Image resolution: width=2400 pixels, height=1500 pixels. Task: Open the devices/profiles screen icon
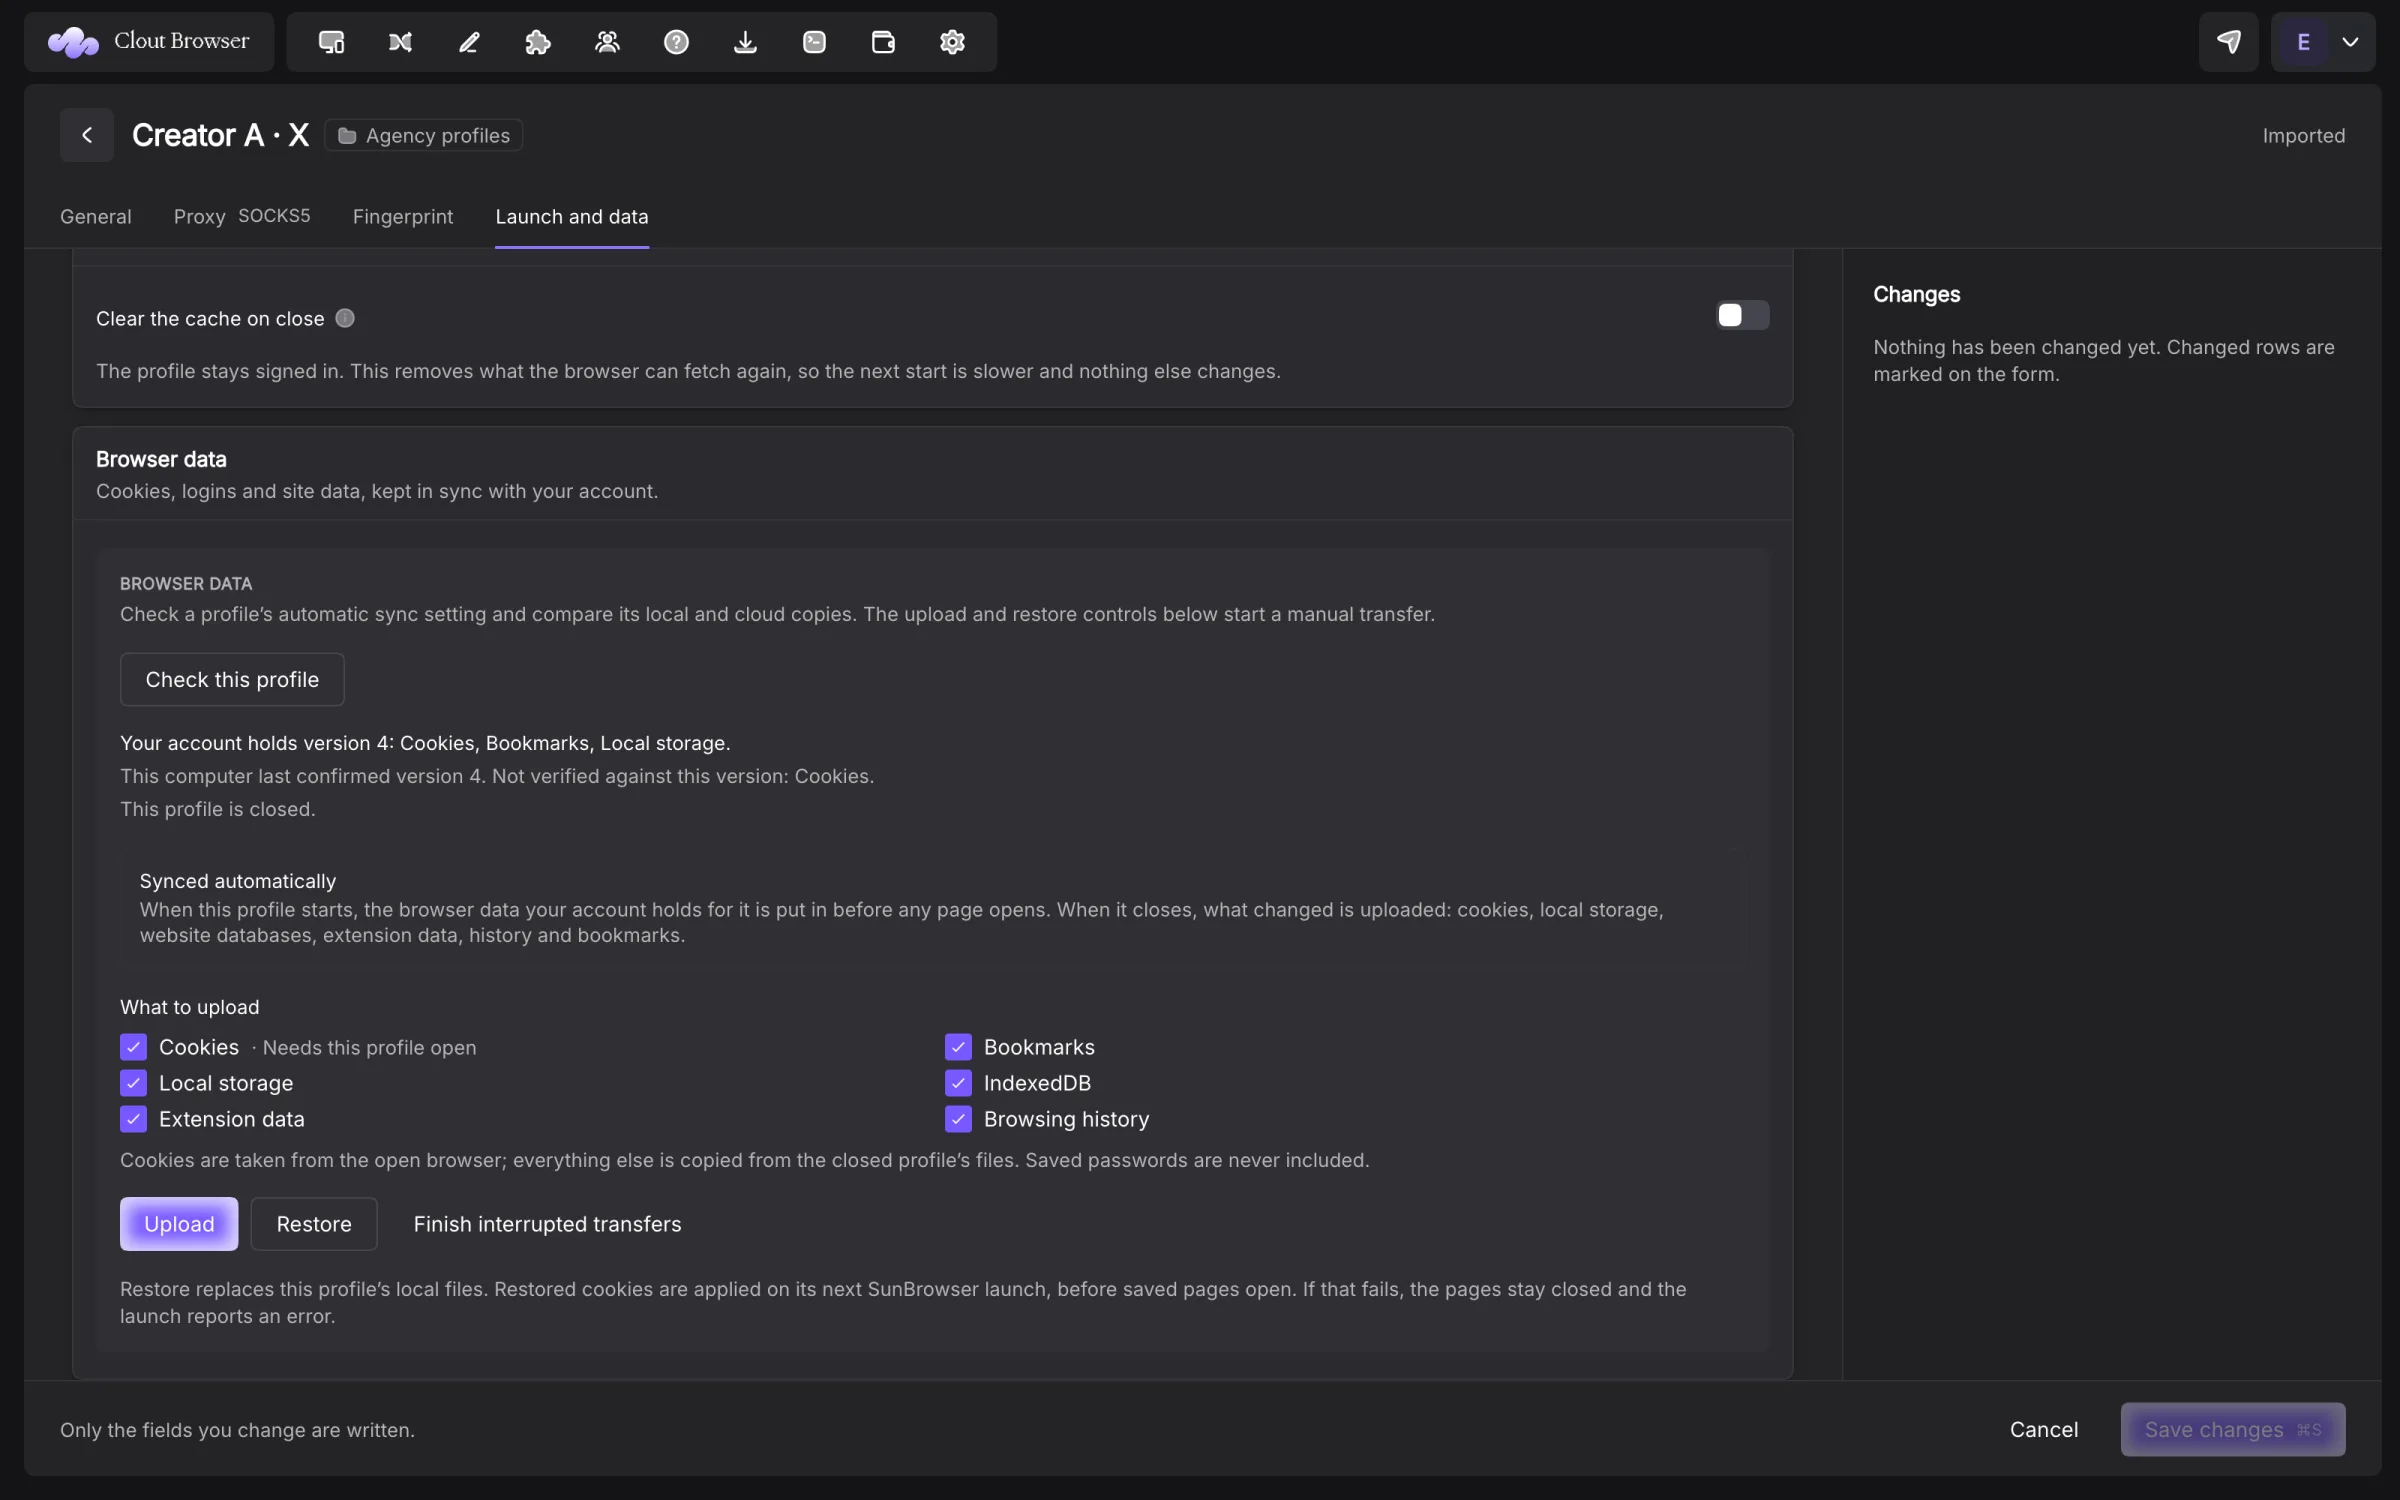click(331, 42)
